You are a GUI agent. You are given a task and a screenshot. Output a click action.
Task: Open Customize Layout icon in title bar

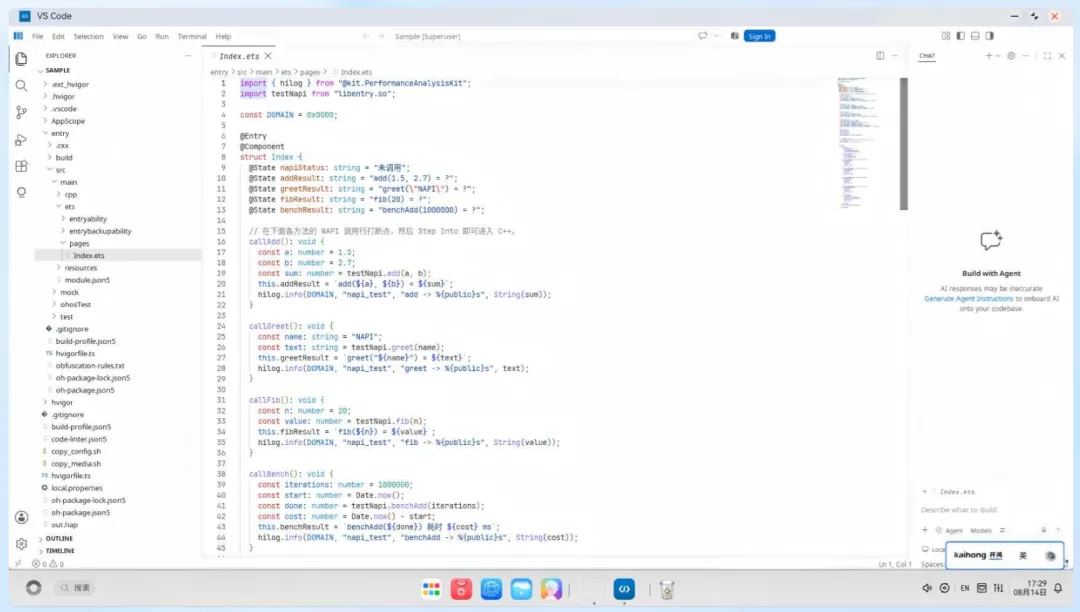click(x=946, y=36)
